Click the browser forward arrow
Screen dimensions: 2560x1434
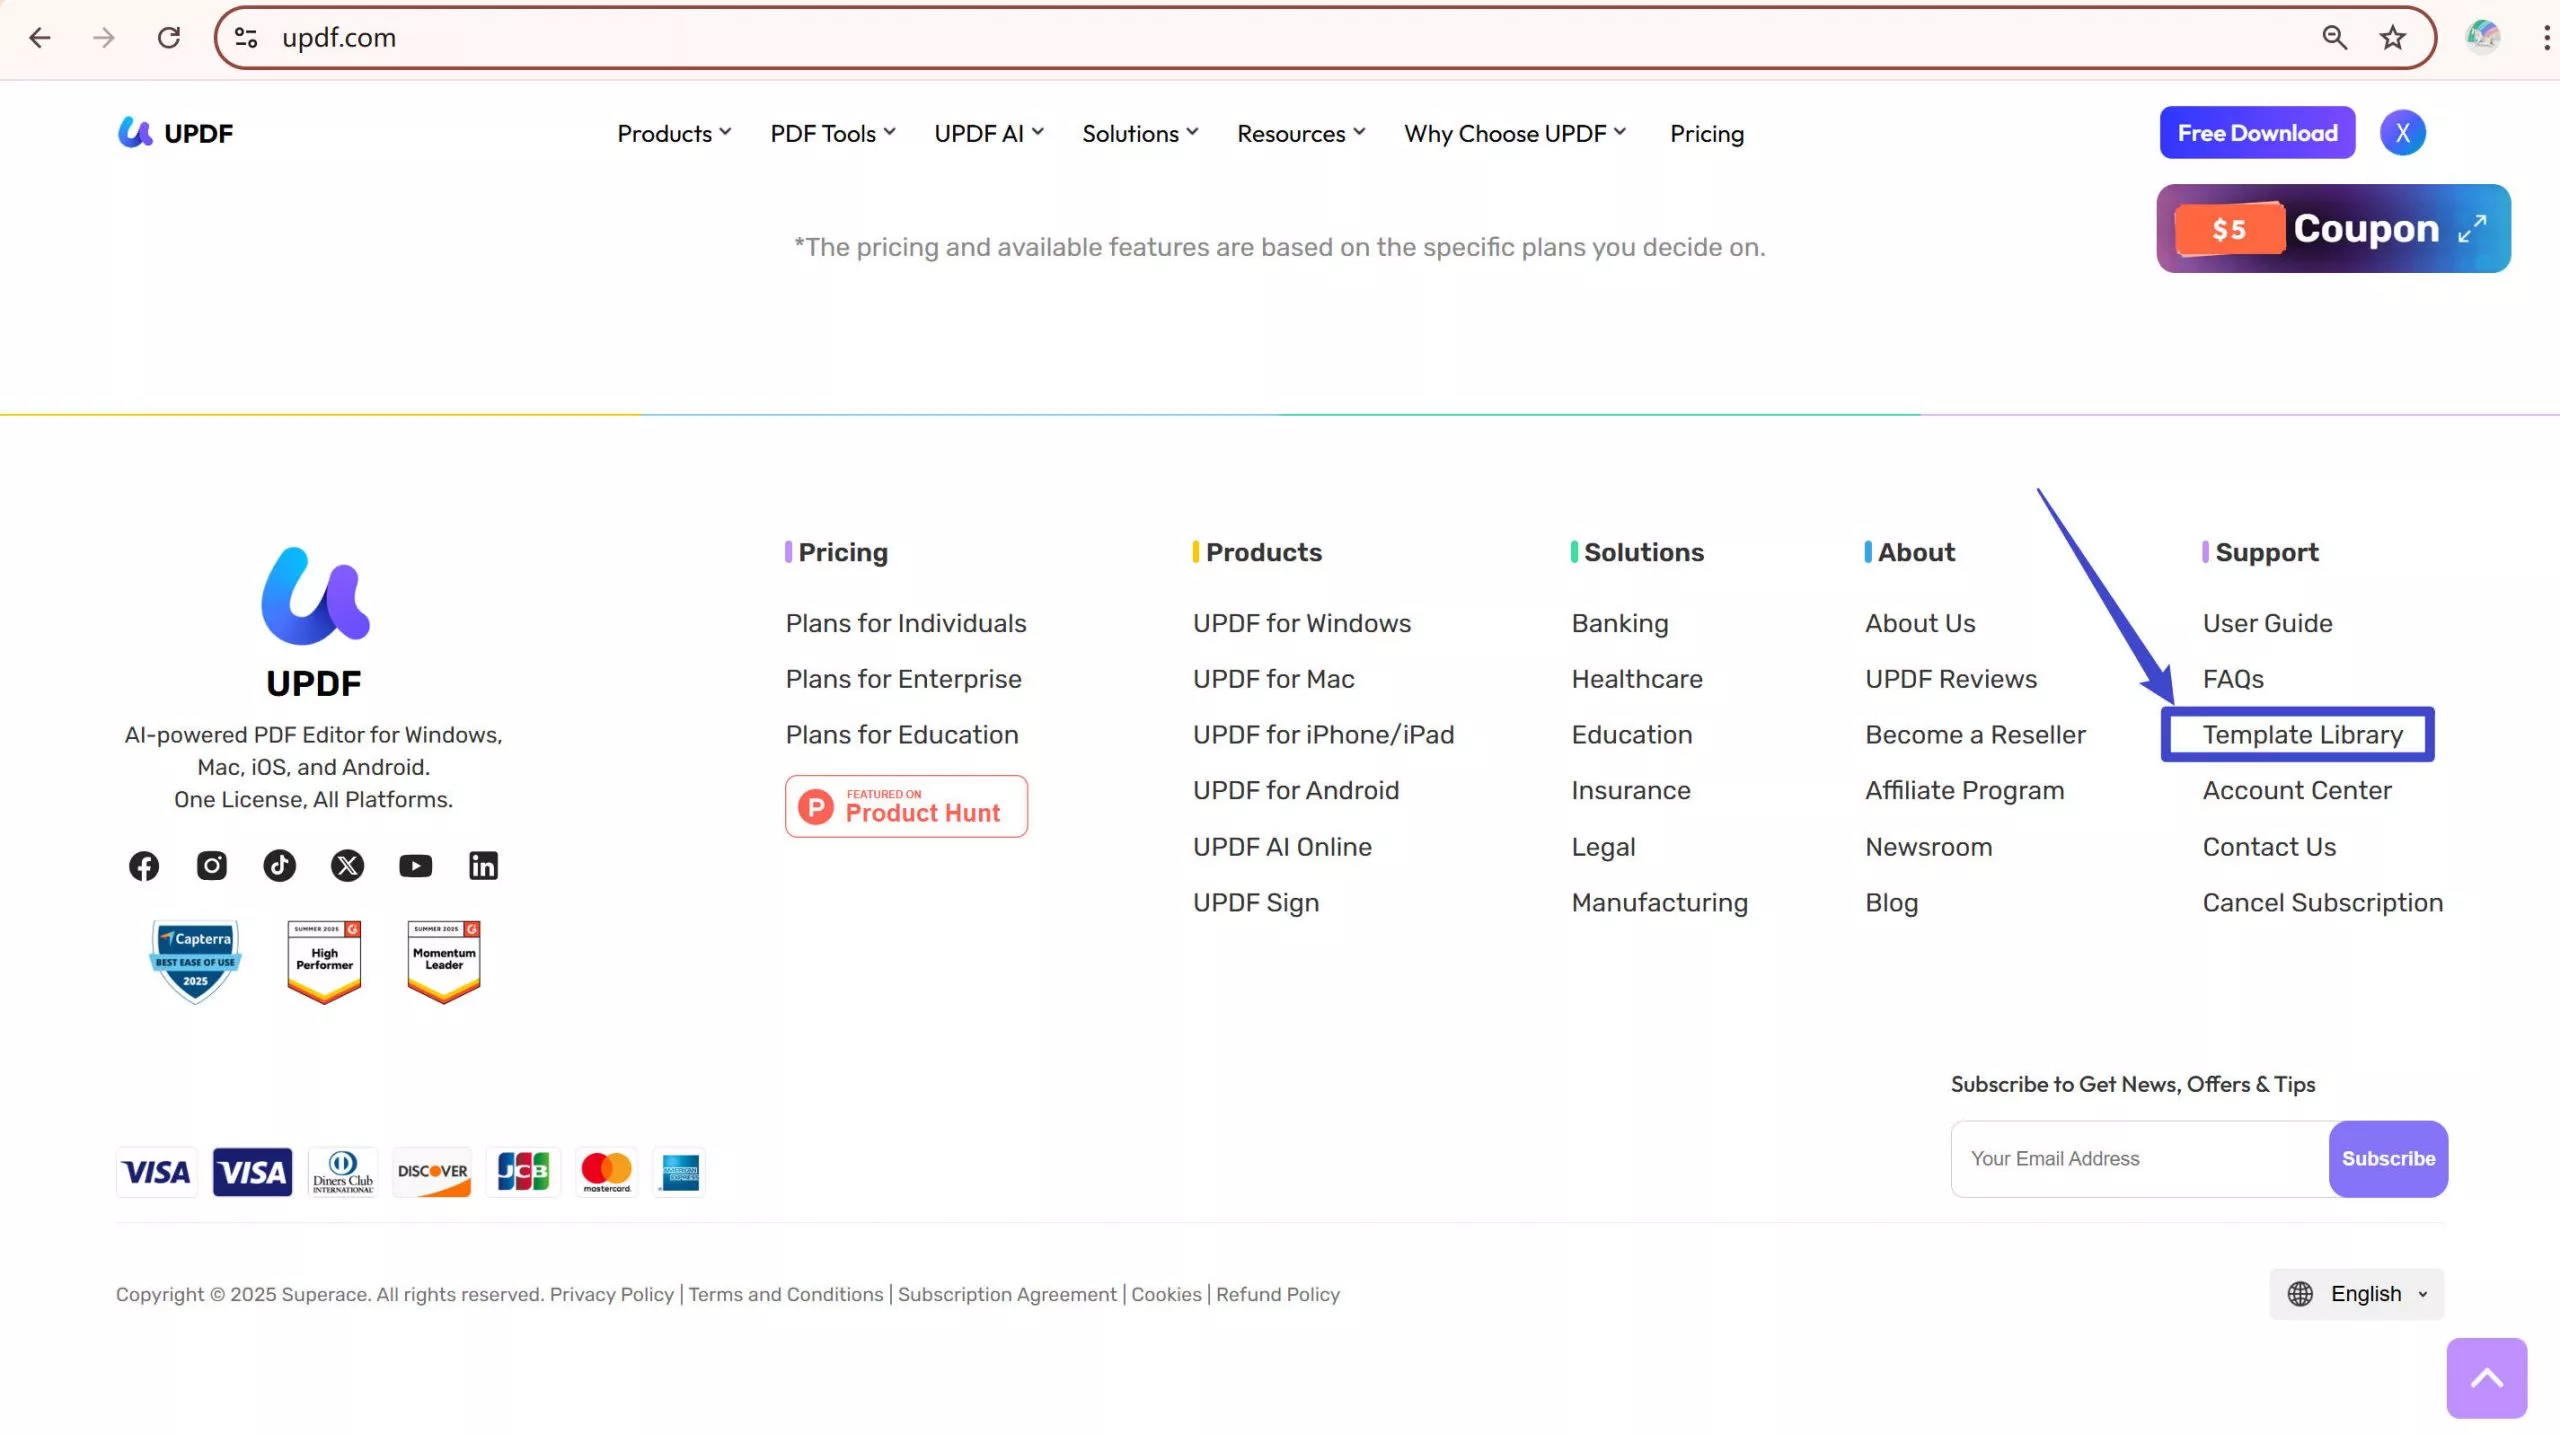tap(104, 38)
